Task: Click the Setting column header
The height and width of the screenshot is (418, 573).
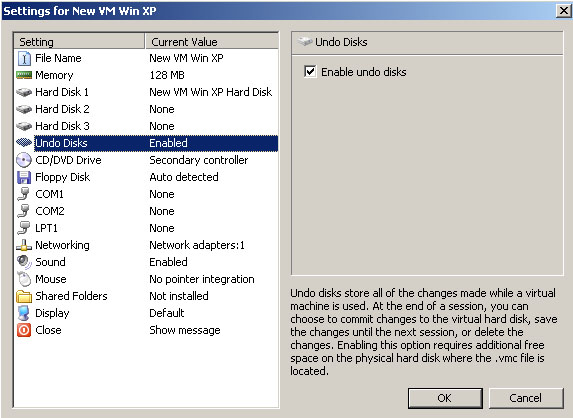Action: 79,41
